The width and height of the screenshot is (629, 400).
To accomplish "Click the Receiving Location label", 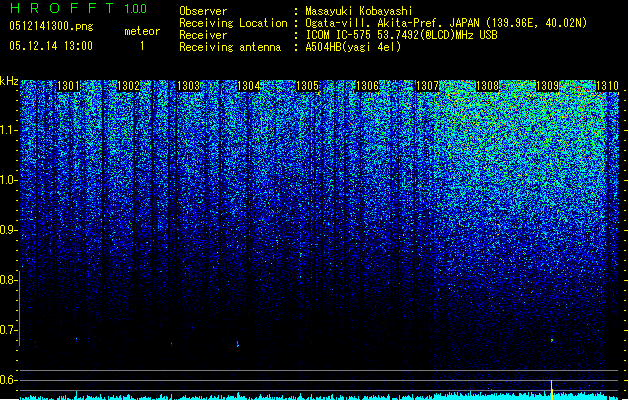I will pos(233,23).
